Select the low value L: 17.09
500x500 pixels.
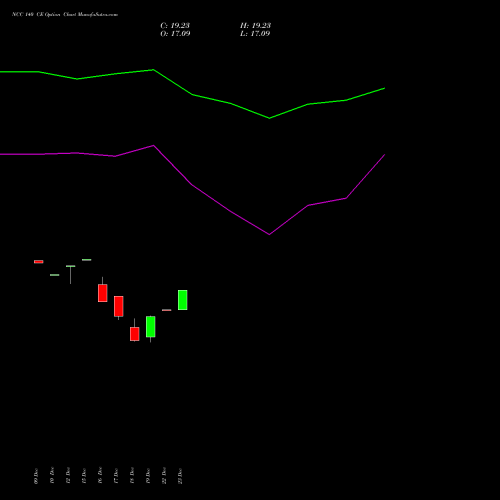[255, 34]
